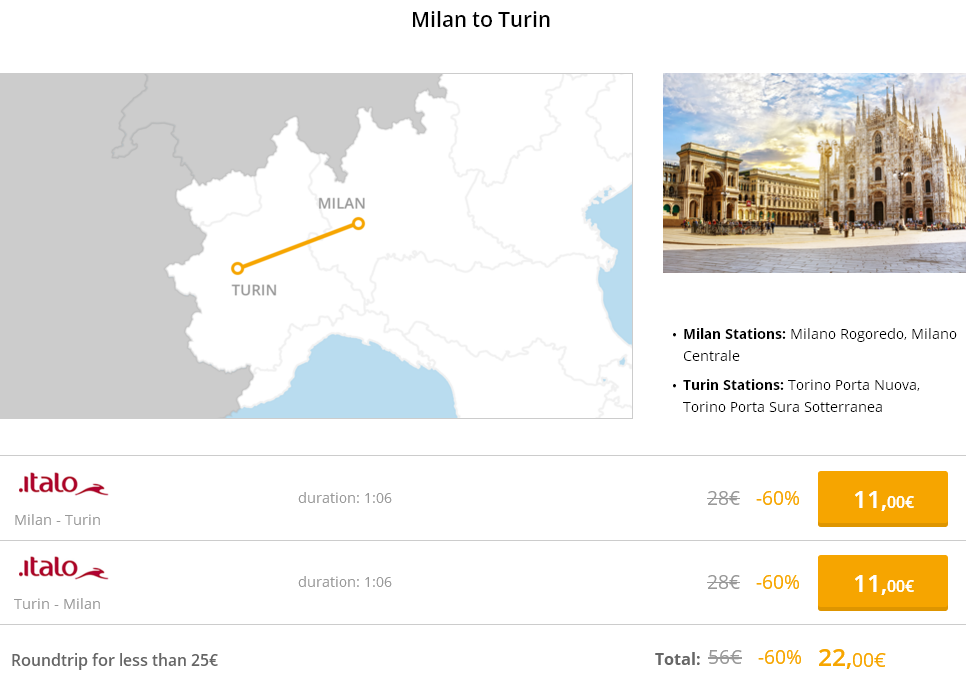975x697 pixels.
Task: Click the struck-through 28€ on Turin - Milan row
Action: coord(723,582)
